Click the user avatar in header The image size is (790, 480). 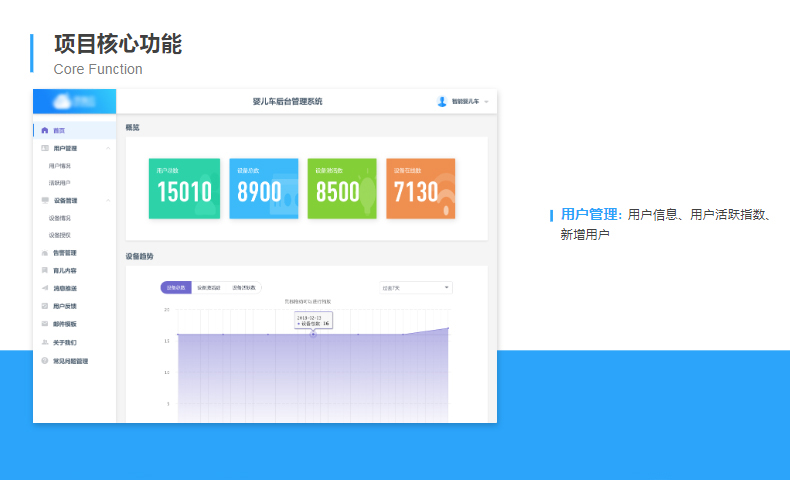pos(442,101)
